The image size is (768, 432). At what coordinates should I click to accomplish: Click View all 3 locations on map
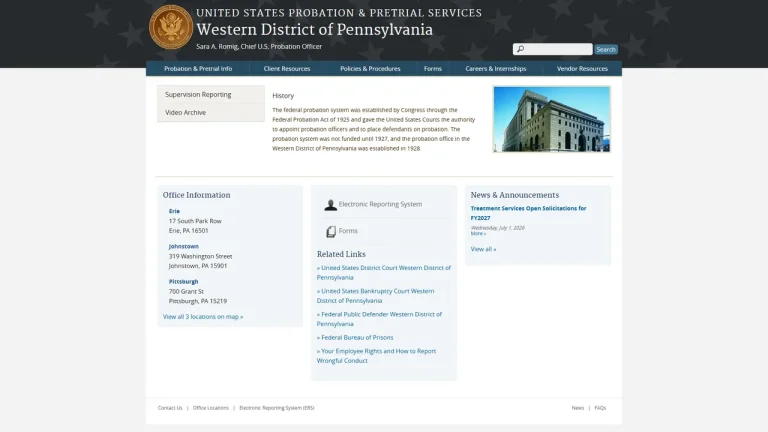click(x=203, y=317)
